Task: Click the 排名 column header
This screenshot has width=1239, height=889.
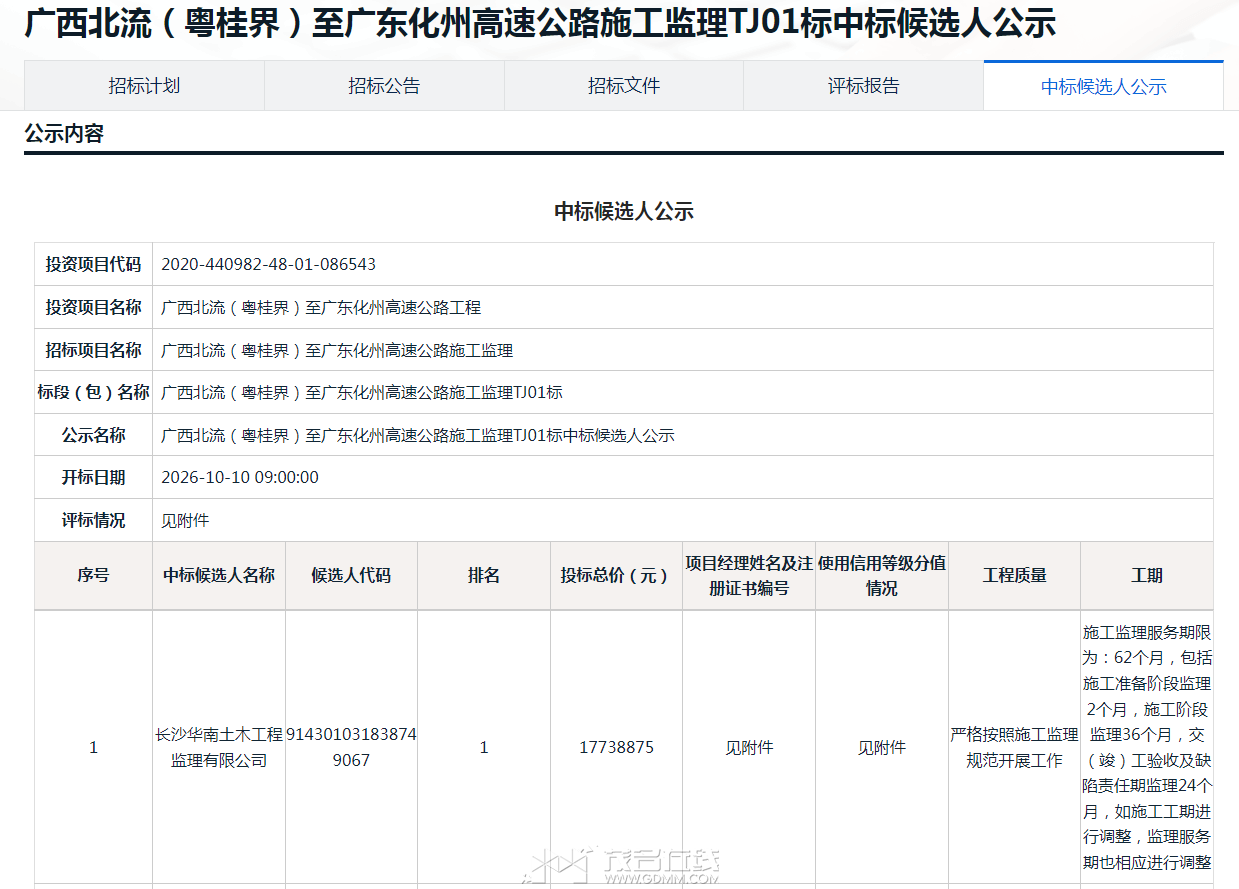Action: (484, 576)
